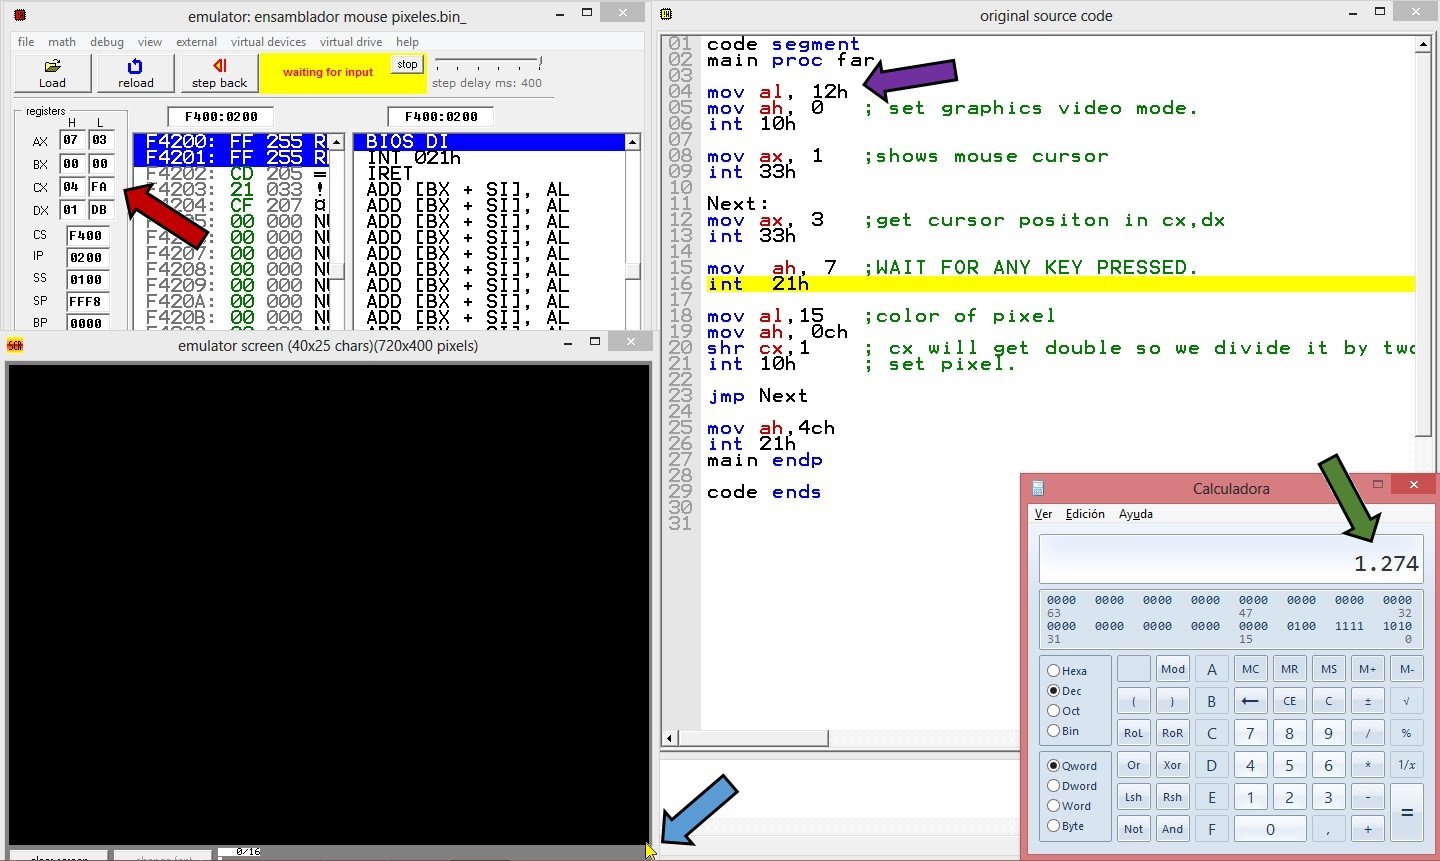Open the external menu
Image resolution: width=1440 pixels, height=861 pixels.
point(196,42)
